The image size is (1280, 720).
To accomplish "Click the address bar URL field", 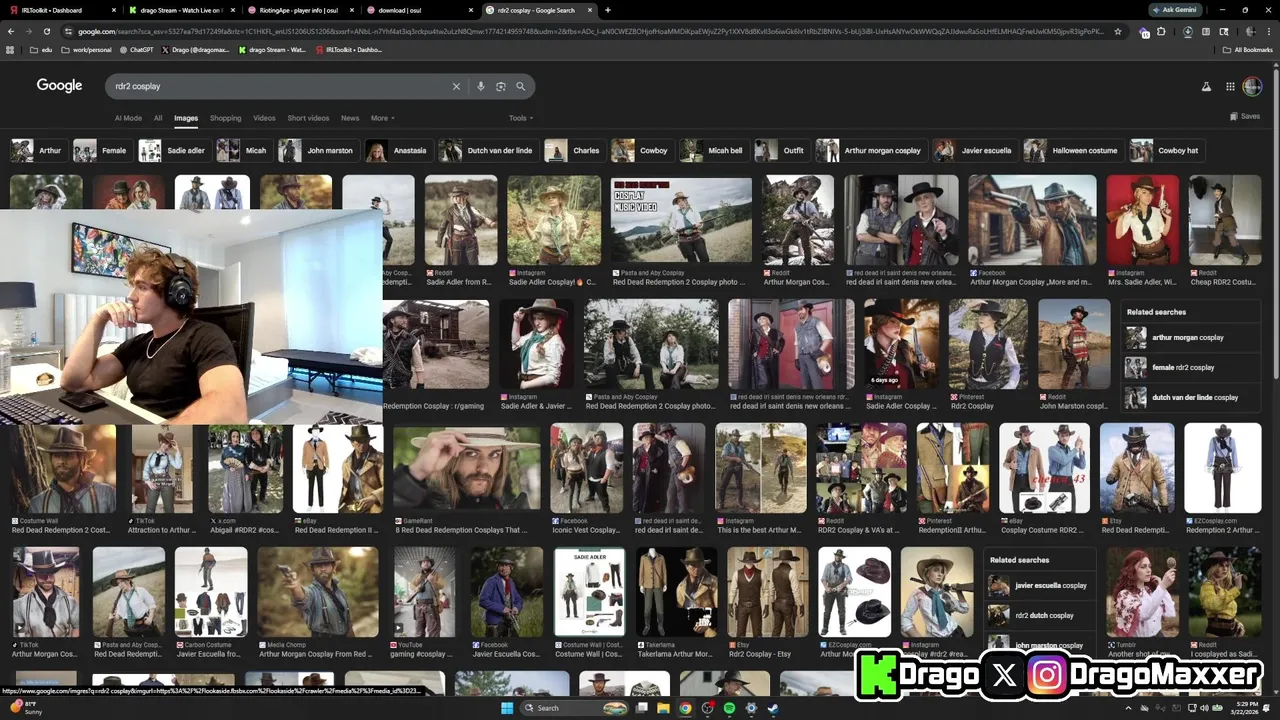I will coord(590,31).
